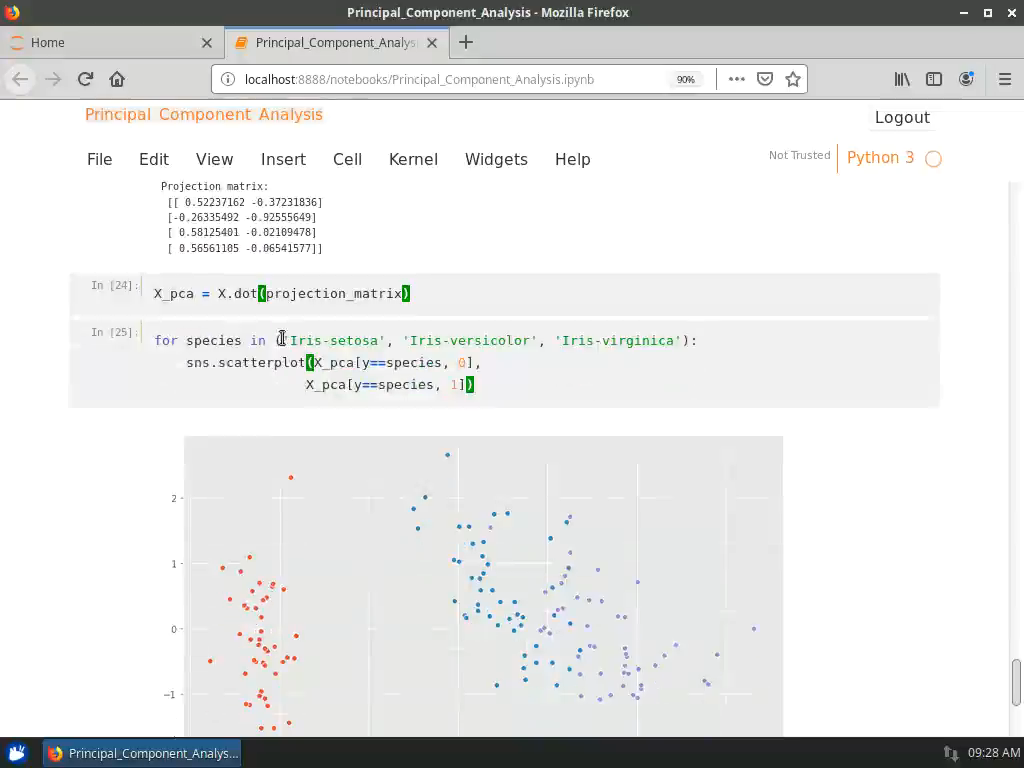Click into the X_pca dot product cell
The image size is (1024, 768).
[541, 294]
